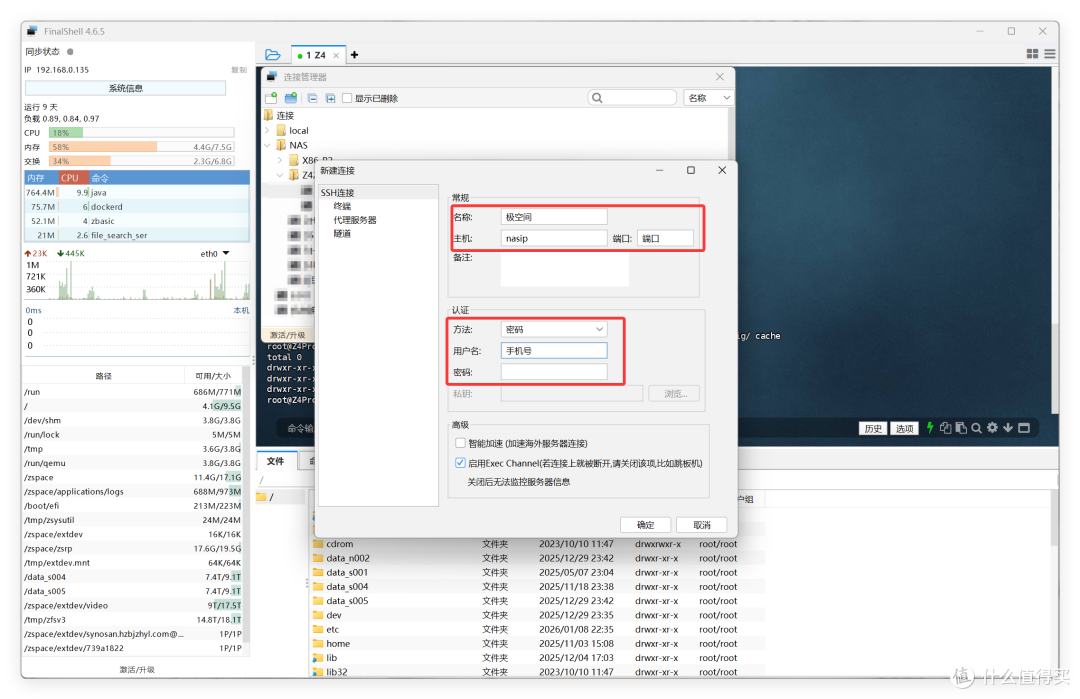Collapse the 'NAS' tree node

[x=267, y=145]
